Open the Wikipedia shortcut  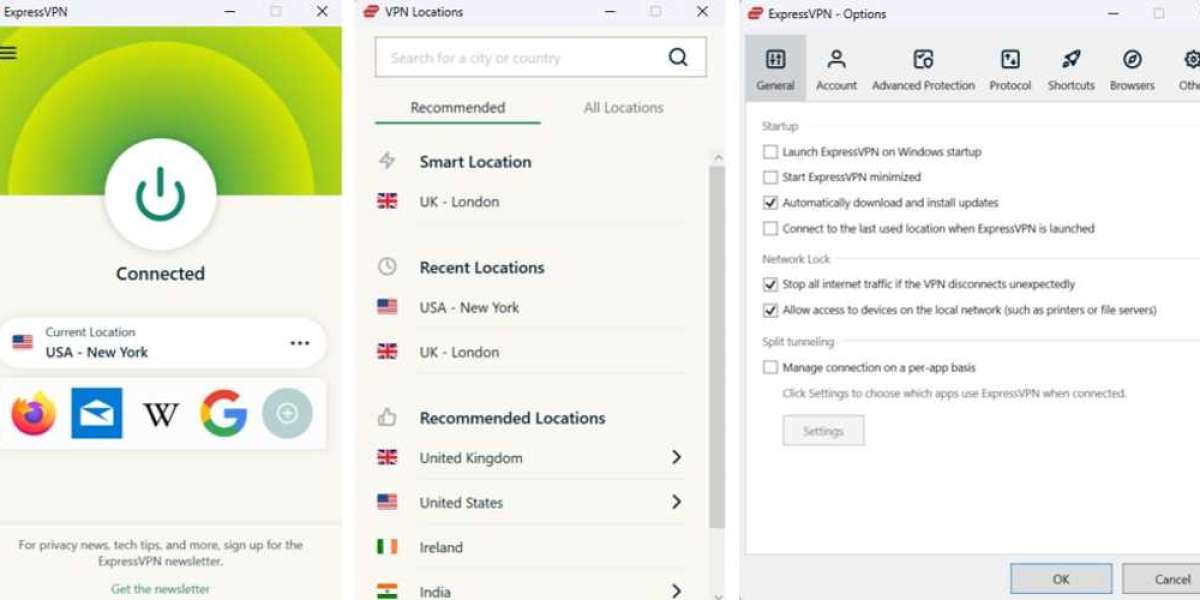coord(160,412)
